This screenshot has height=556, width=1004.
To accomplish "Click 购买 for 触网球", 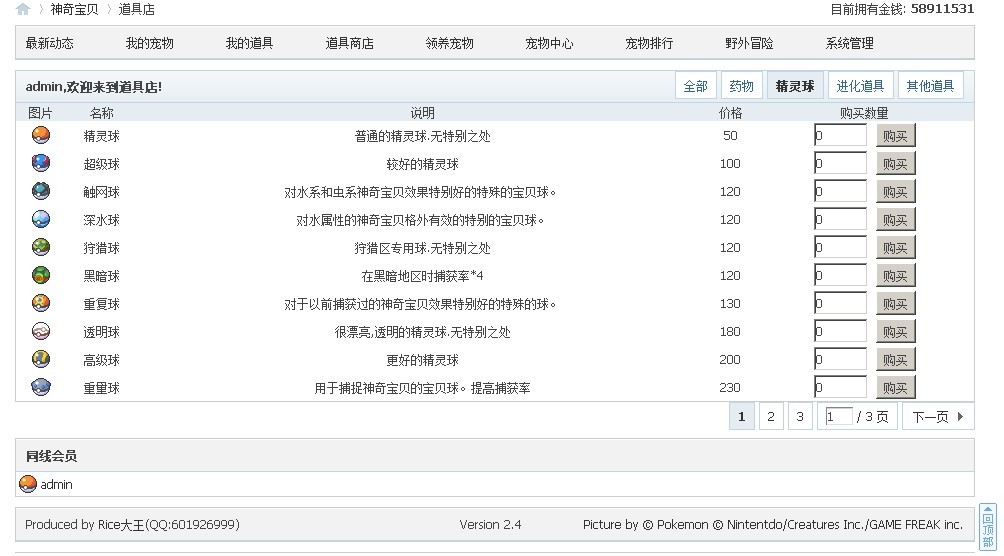I will point(895,192).
